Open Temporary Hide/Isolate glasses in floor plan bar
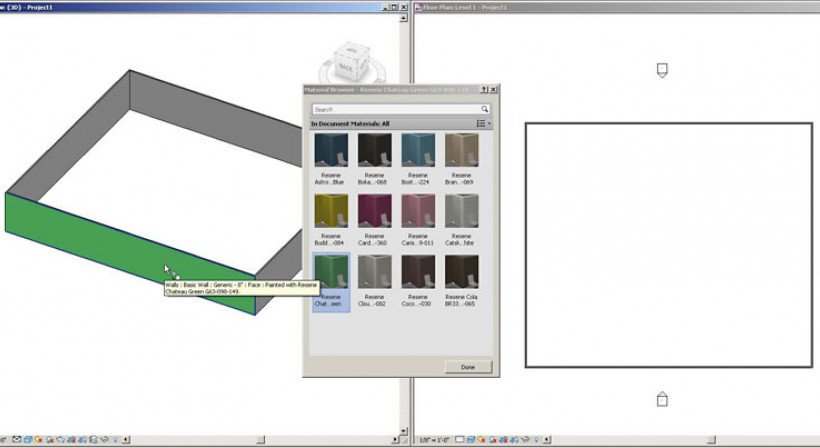820x448 pixels. coord(526,440)
